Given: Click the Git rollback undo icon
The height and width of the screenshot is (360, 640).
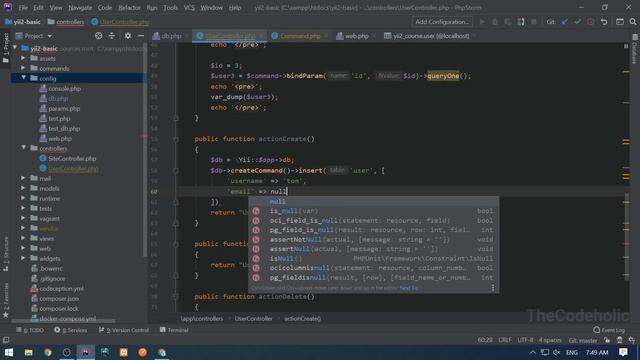Looking at the screenshot, I should 604,22.
